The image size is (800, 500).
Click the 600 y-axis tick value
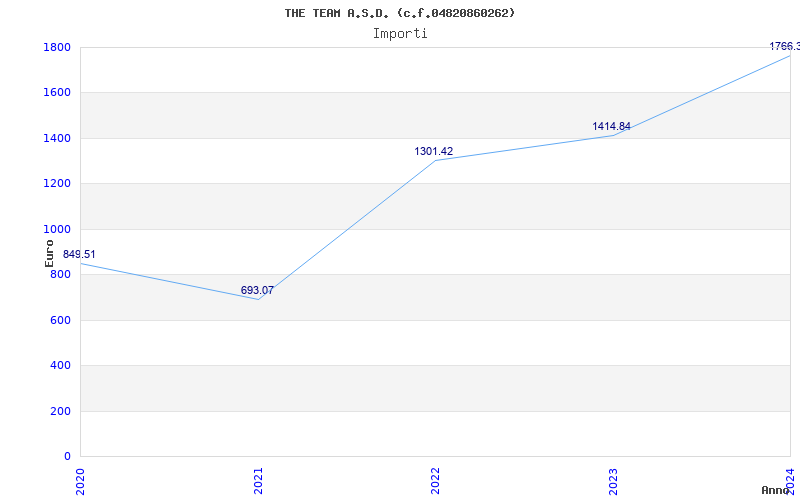coord(59,320)
